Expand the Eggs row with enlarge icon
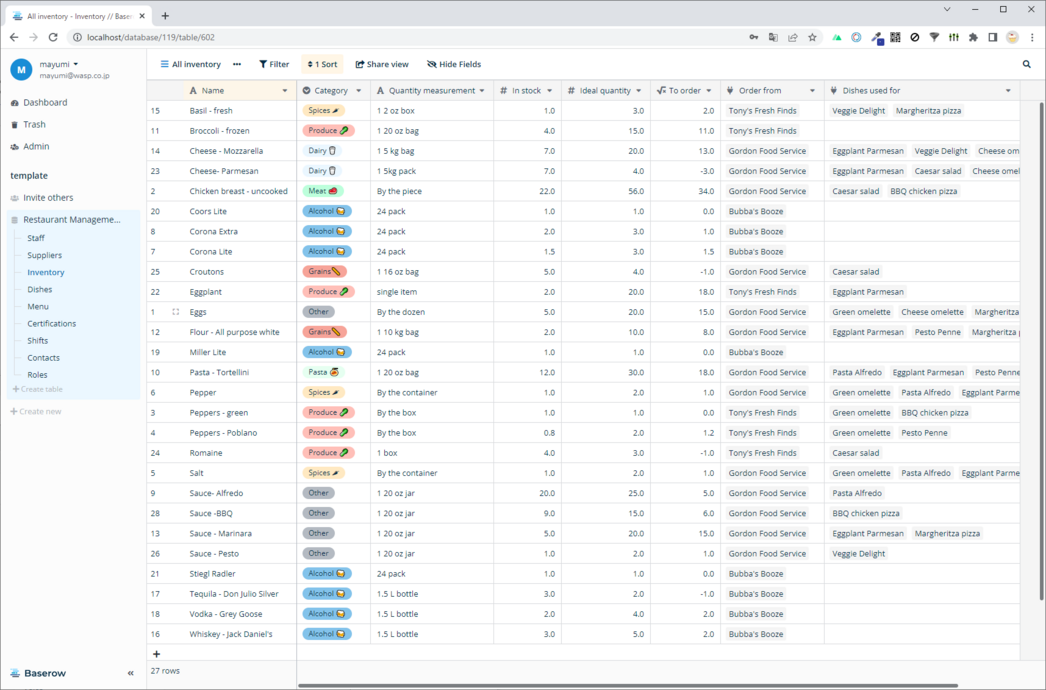Viewport: 1046px width, 690px height. 175,312
